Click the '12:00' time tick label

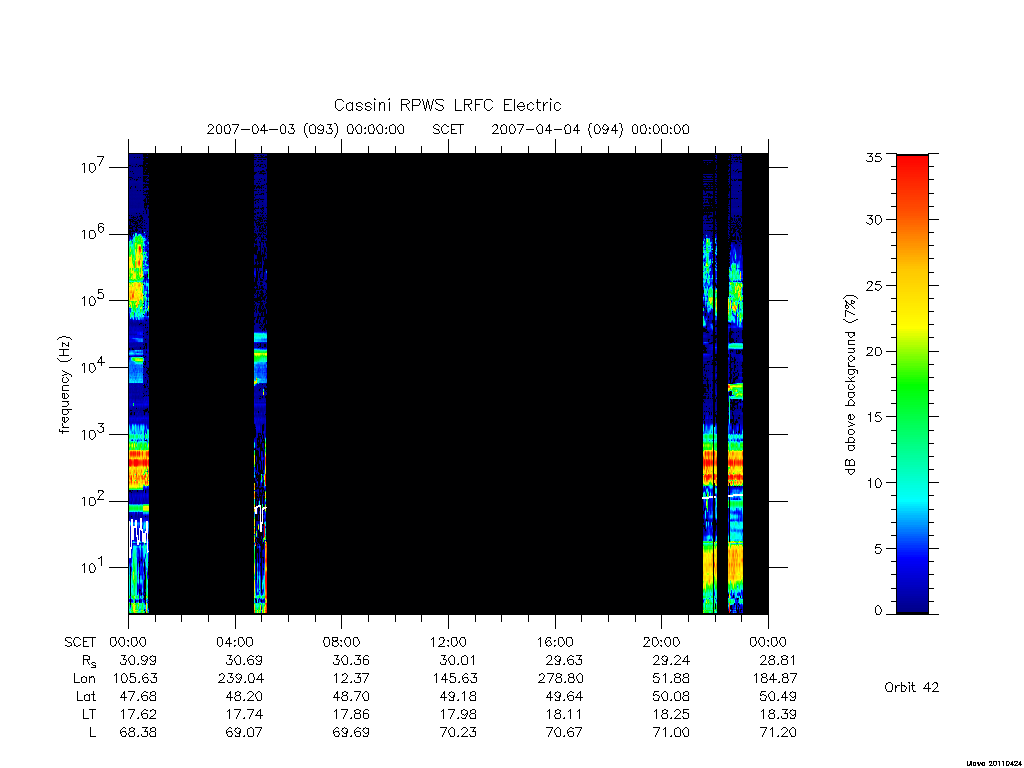click(x=448, y=643)
